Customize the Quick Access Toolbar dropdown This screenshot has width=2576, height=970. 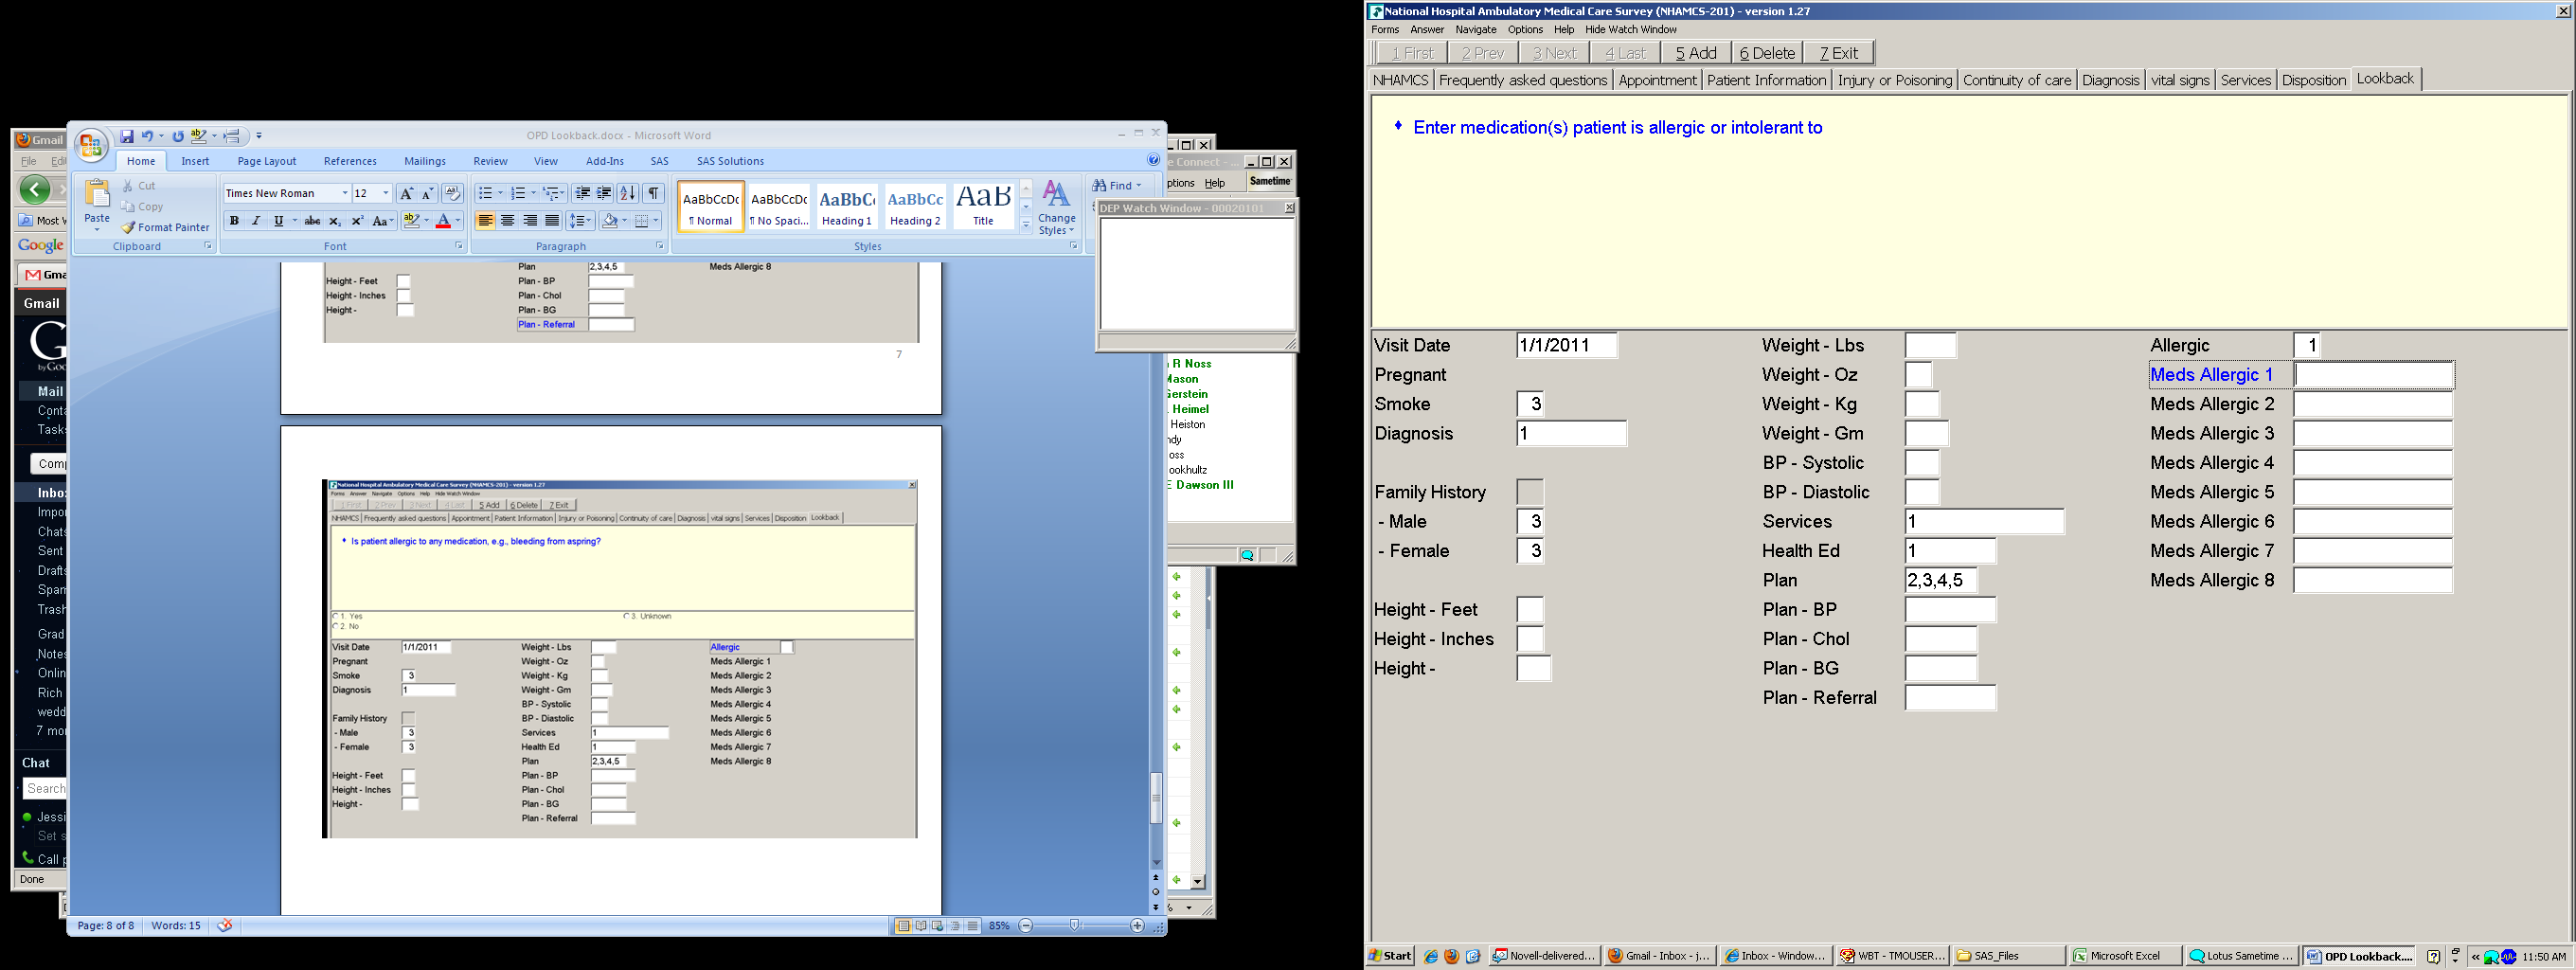pos(259,136)
